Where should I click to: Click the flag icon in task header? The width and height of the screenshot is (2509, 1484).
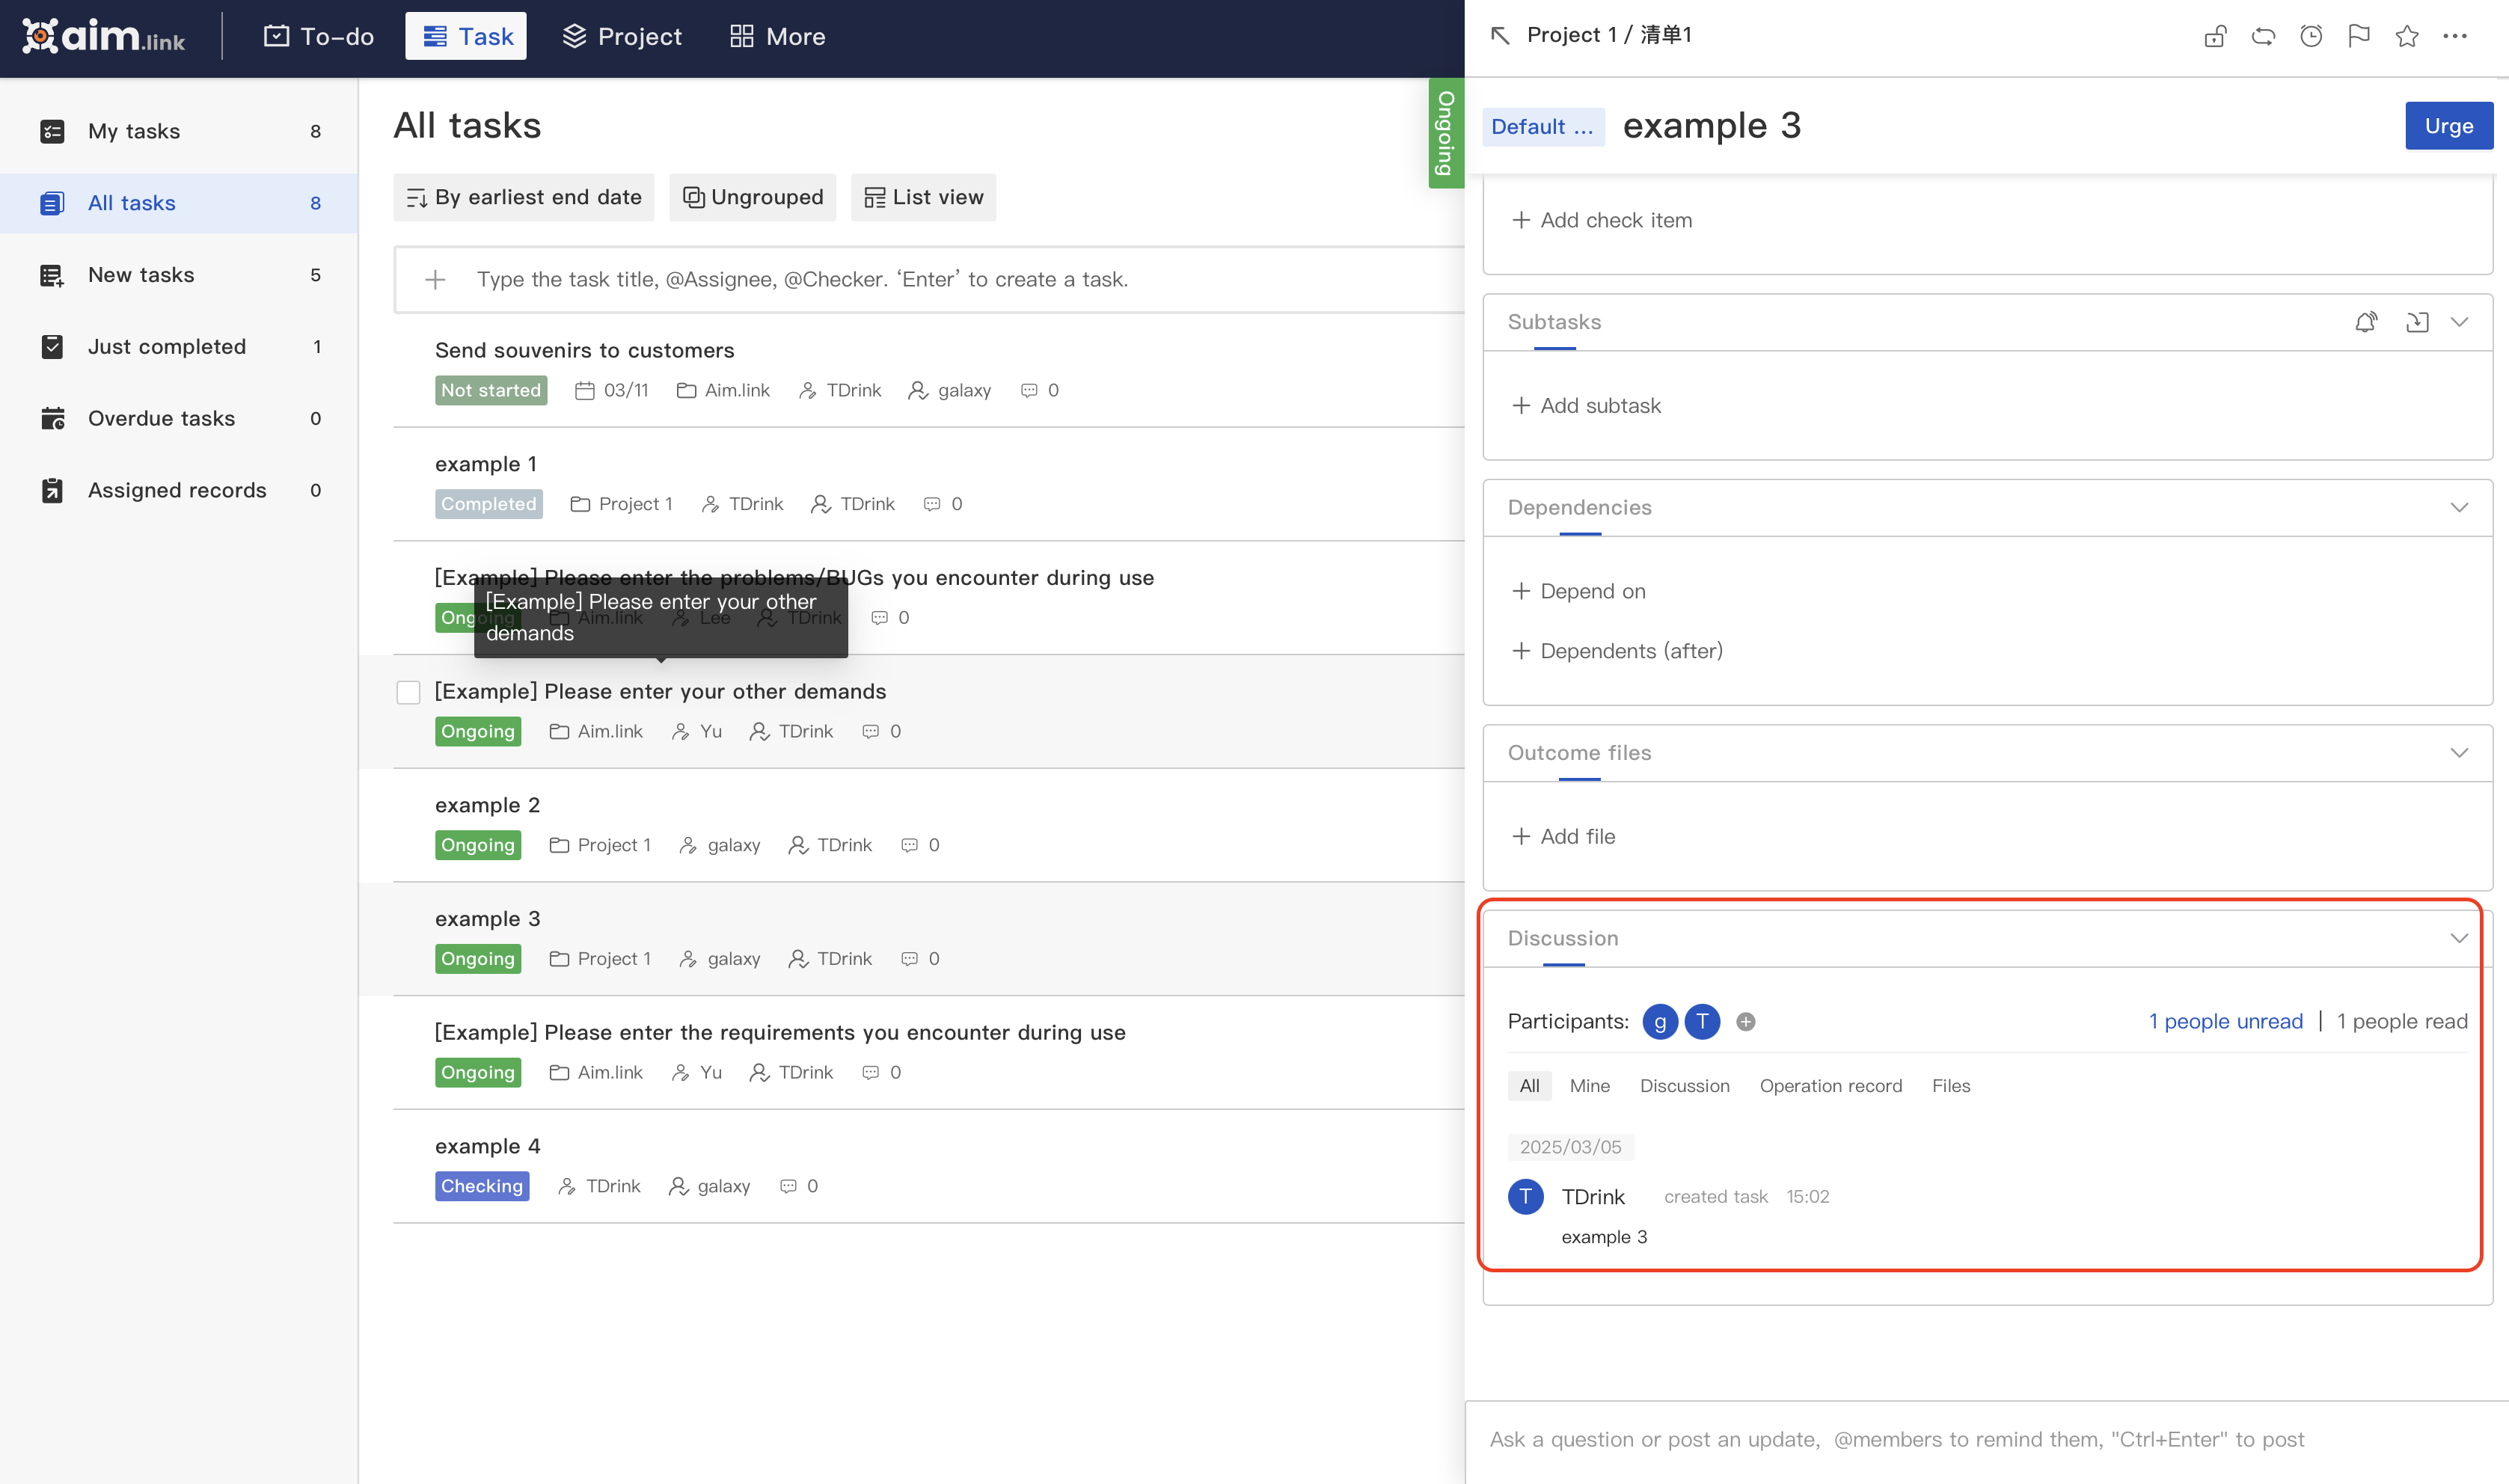pyautogui.click(x=2359, y=37)
